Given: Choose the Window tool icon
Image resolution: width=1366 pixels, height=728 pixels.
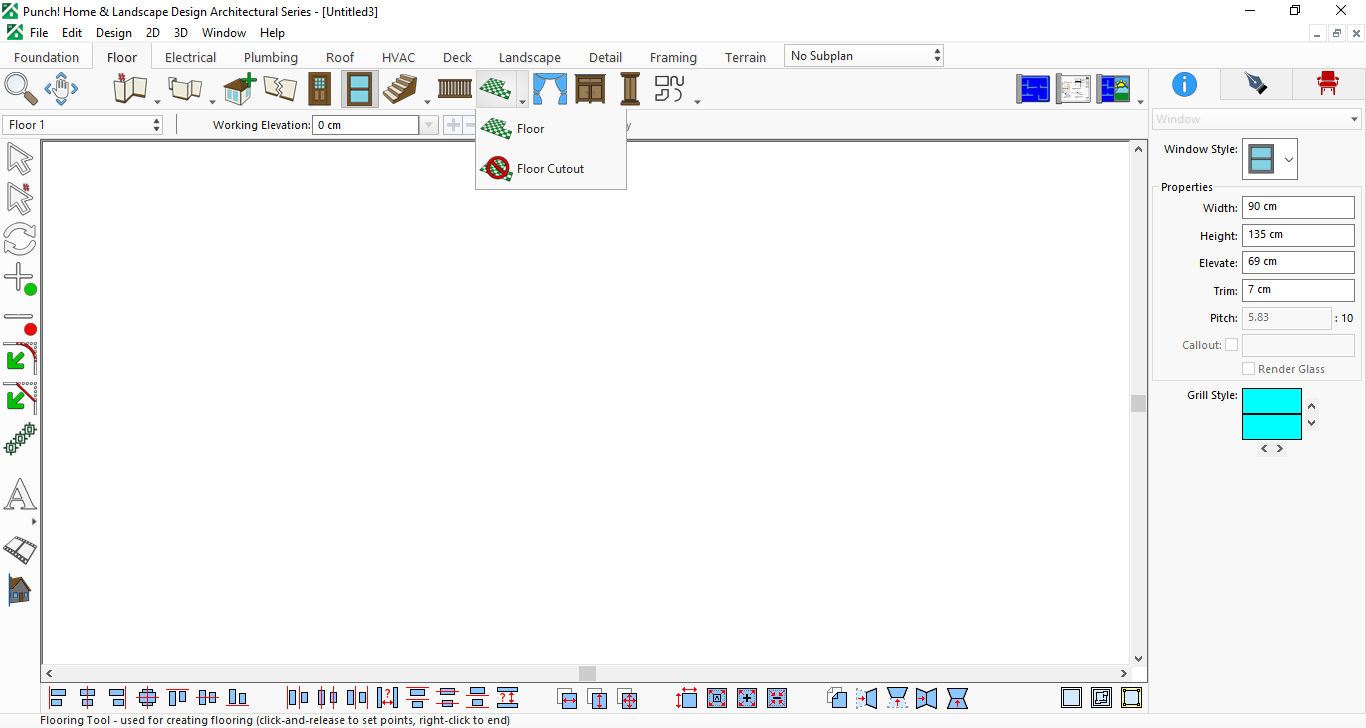Looking at the screenshot, I should [359, 89].
